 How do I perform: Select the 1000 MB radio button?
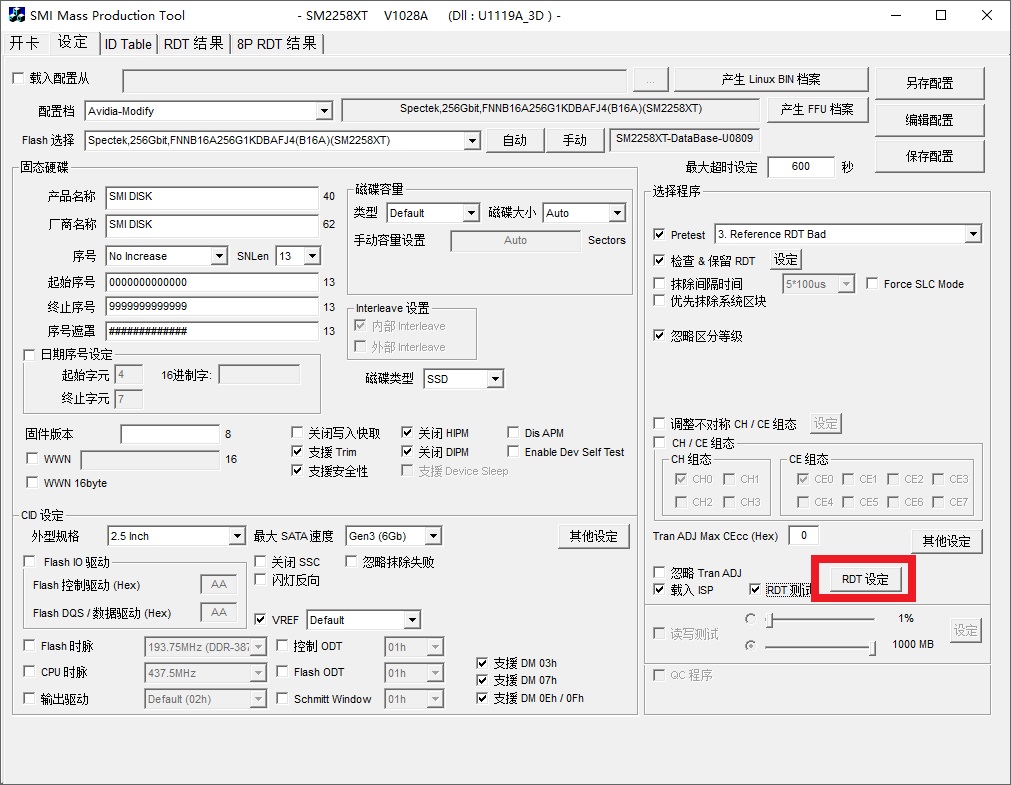coord(750,645)
